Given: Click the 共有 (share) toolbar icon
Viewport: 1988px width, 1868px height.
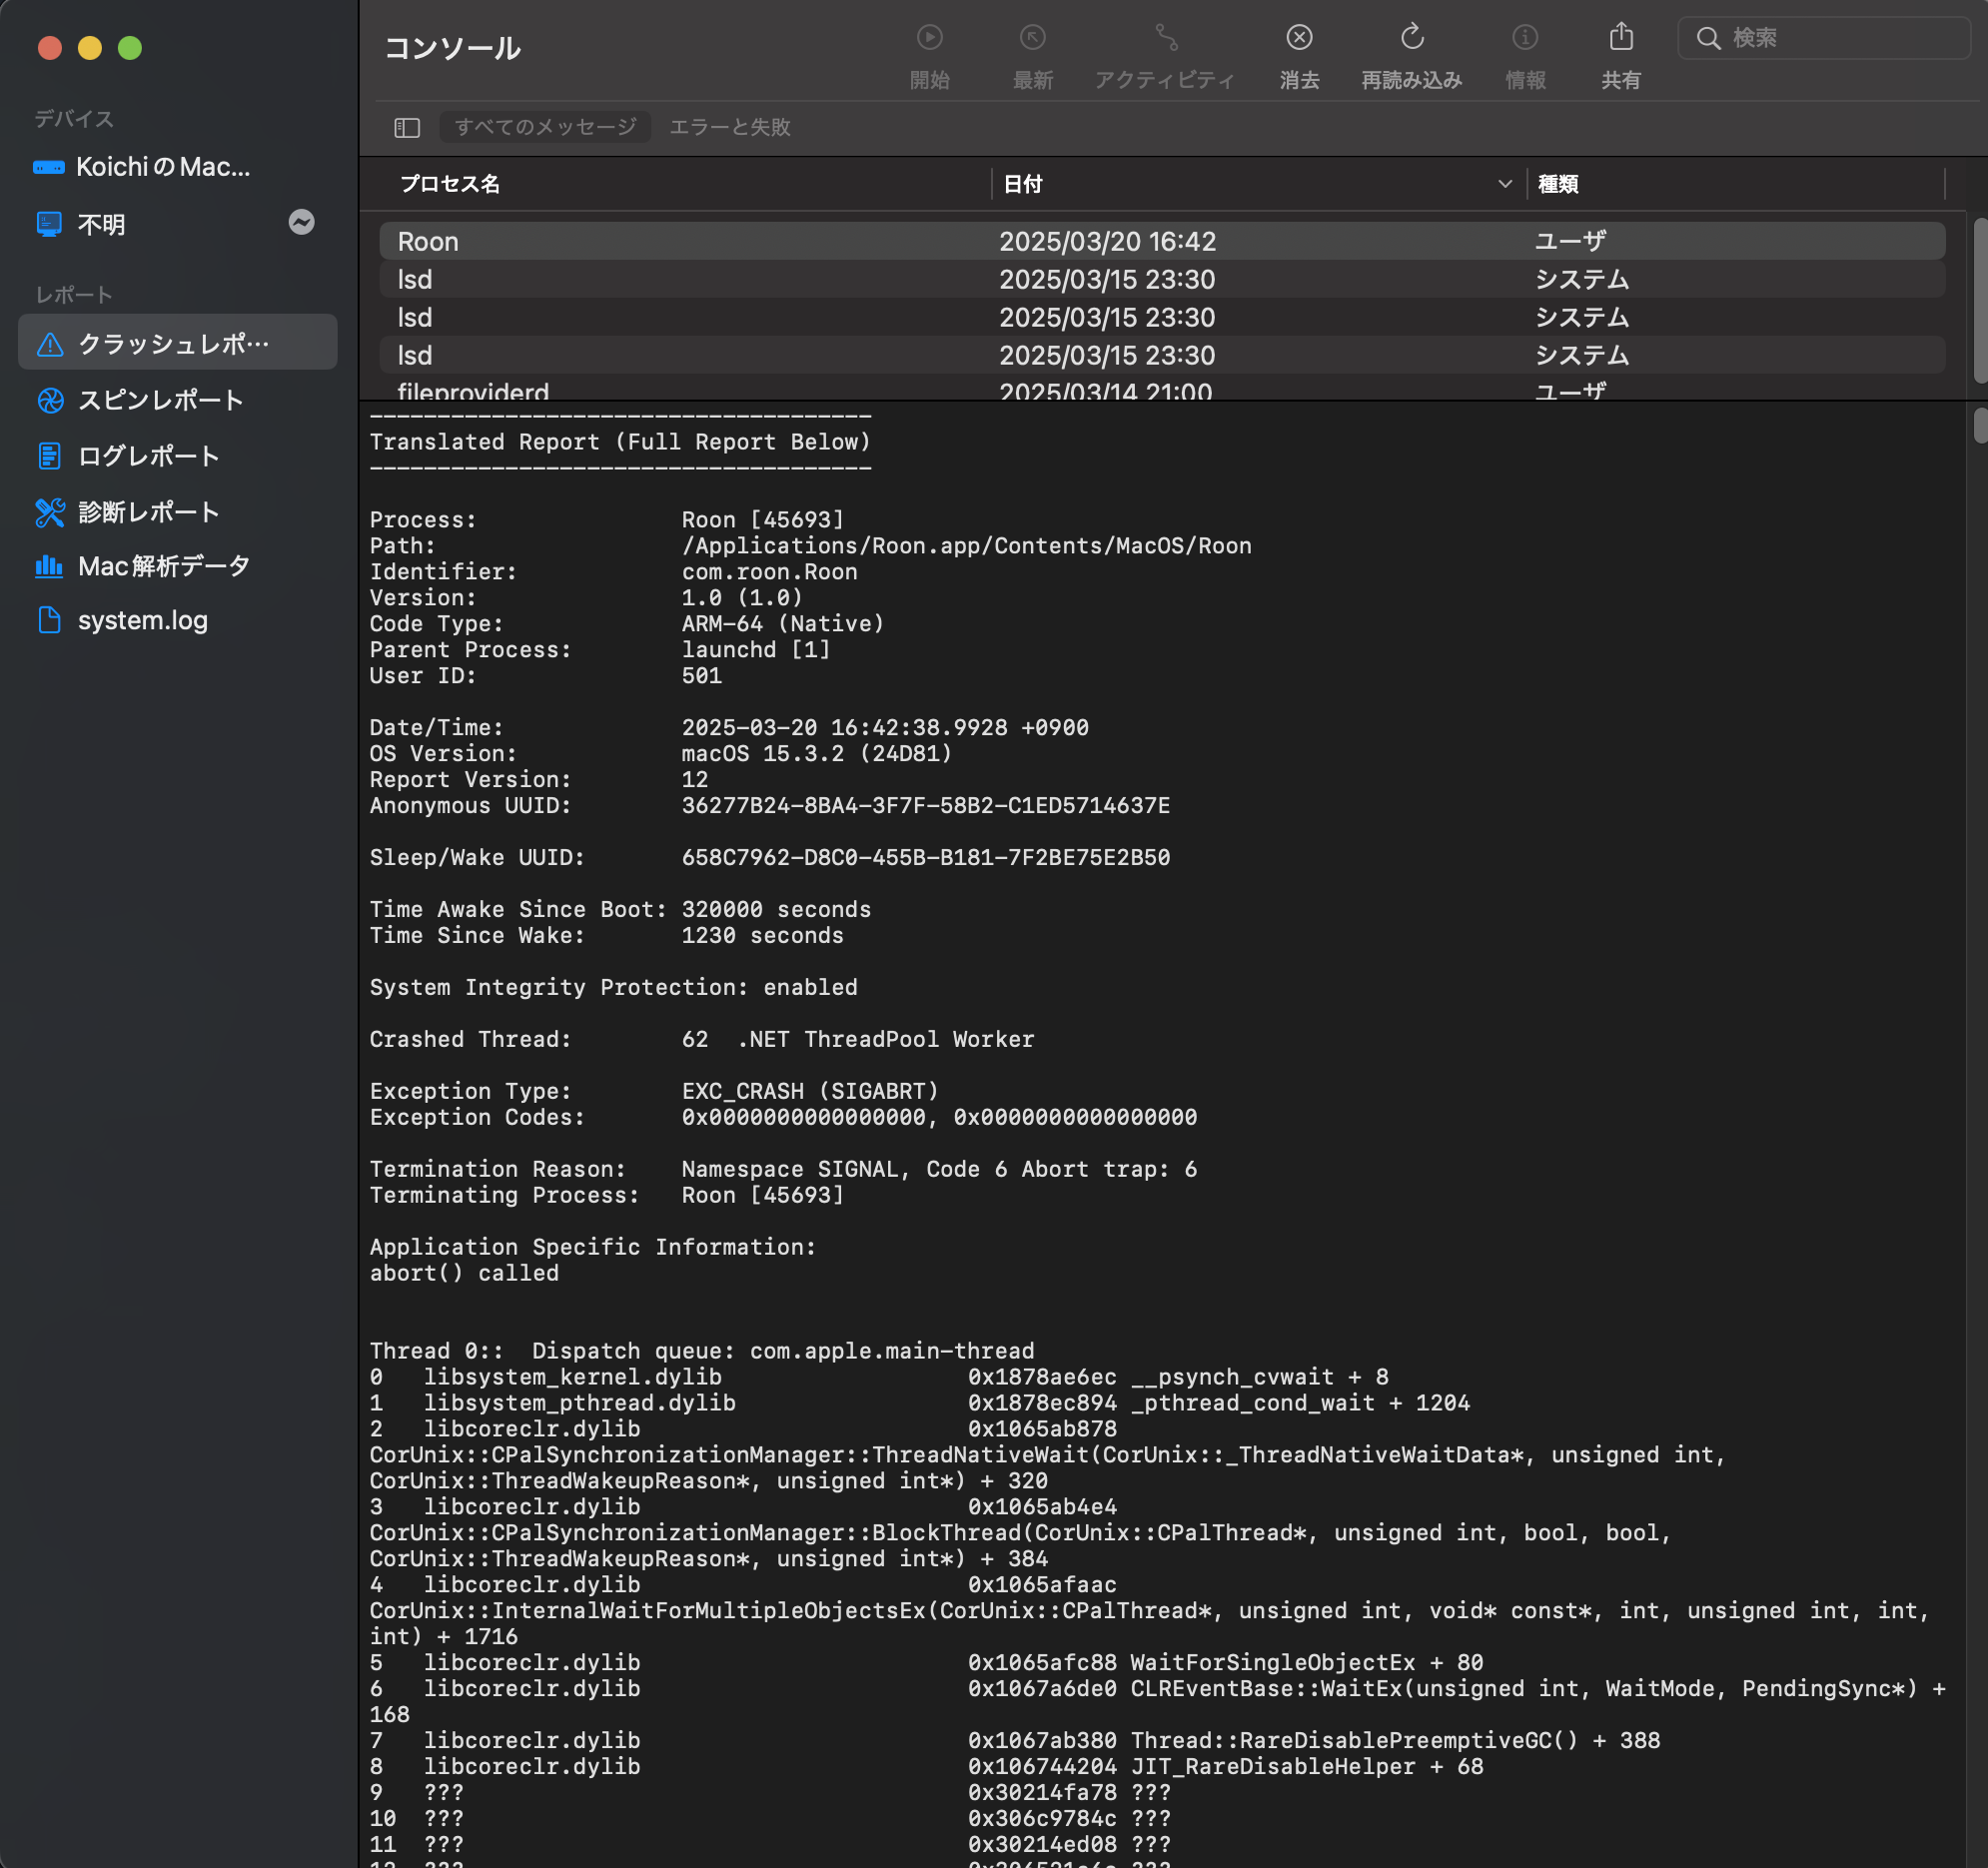Looking at the screenshot, I should tap(1620, 38).
